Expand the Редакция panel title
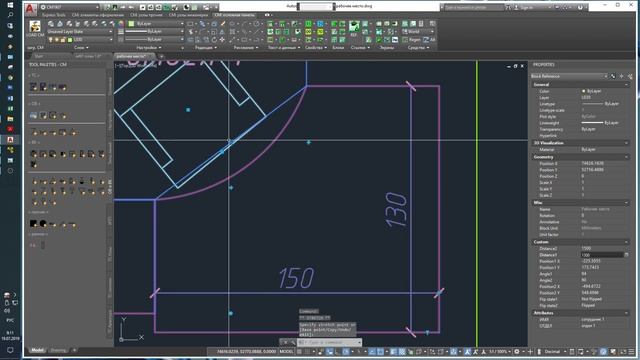 tap(206, 48)
